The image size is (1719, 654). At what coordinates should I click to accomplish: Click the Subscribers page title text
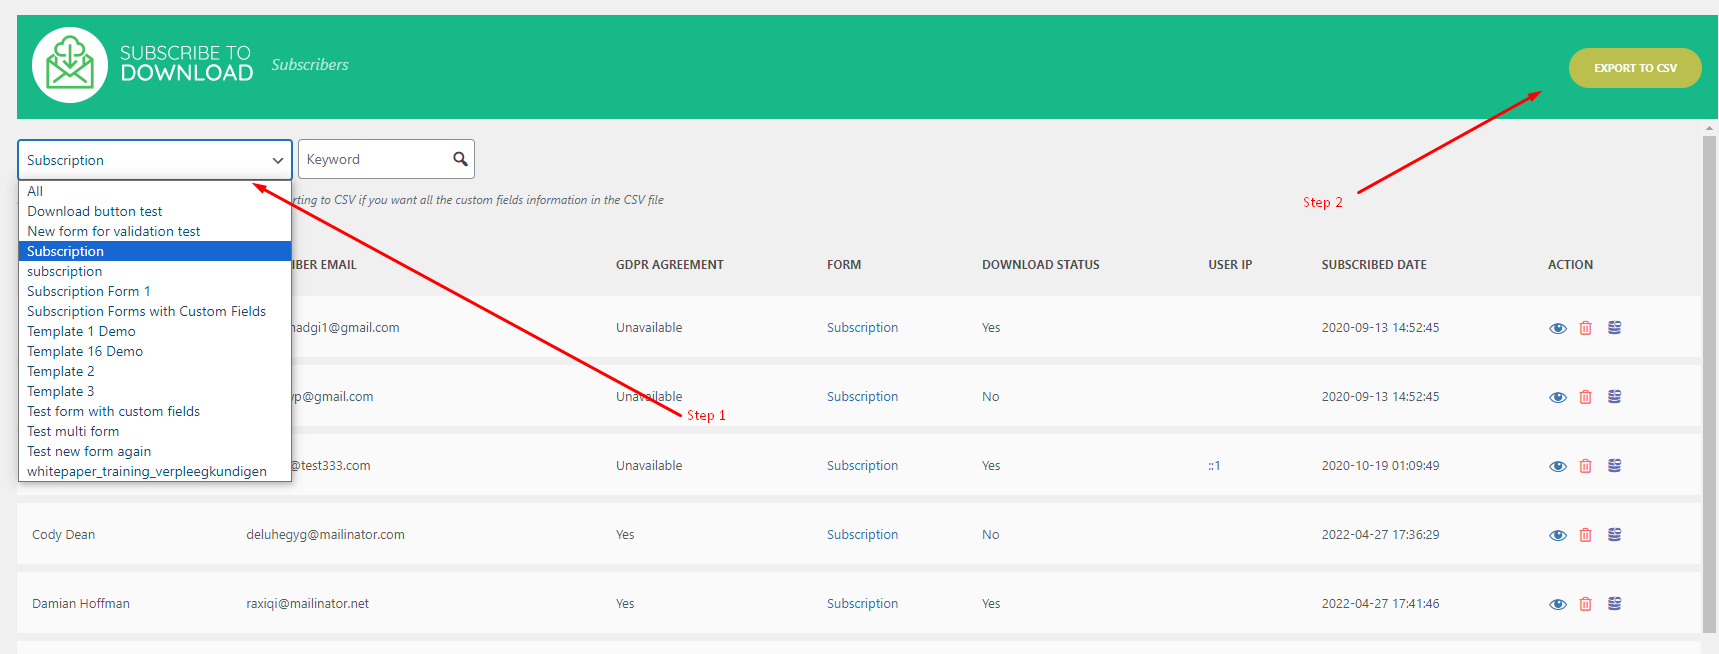pos(310,65)
